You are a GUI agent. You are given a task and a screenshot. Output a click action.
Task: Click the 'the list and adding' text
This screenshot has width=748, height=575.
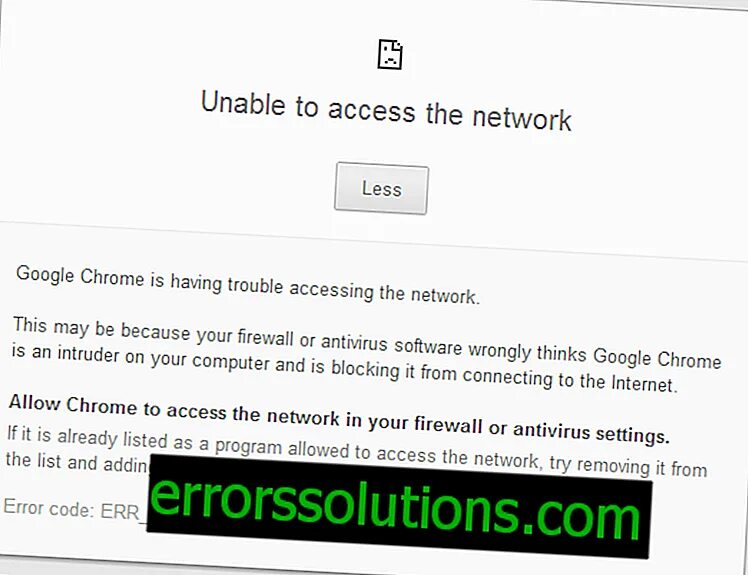(78, 462)
